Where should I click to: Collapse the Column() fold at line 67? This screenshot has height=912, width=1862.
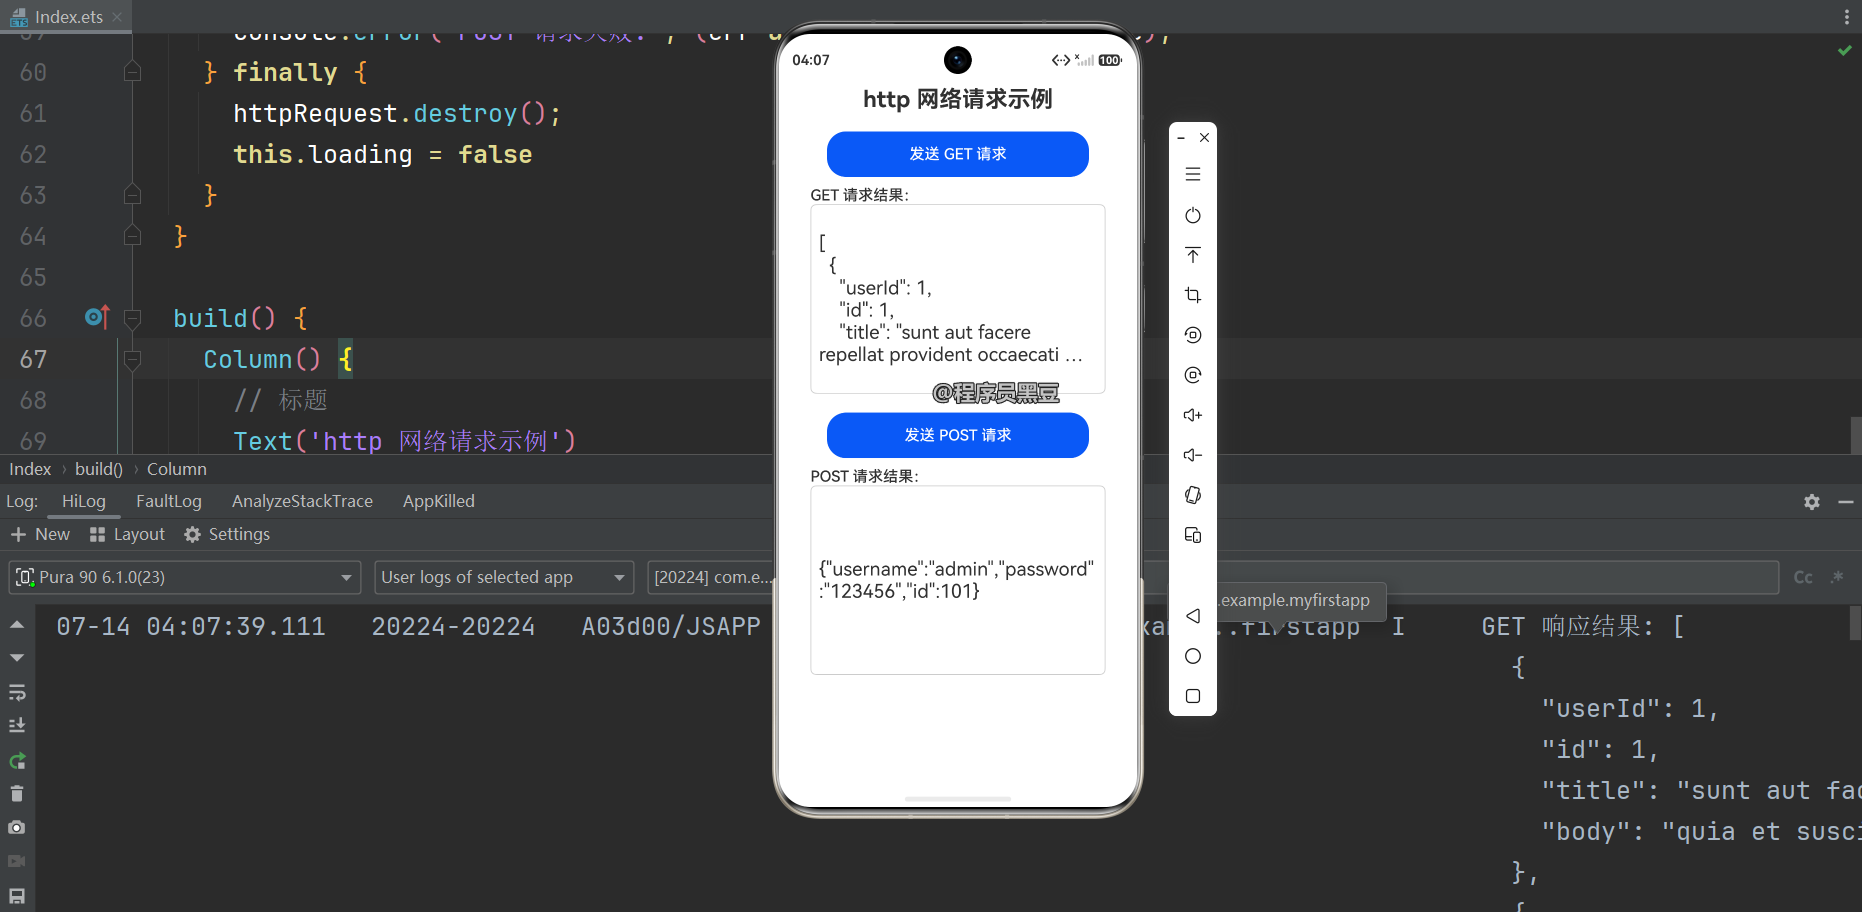pyautogui.click(x=132, y=359)
